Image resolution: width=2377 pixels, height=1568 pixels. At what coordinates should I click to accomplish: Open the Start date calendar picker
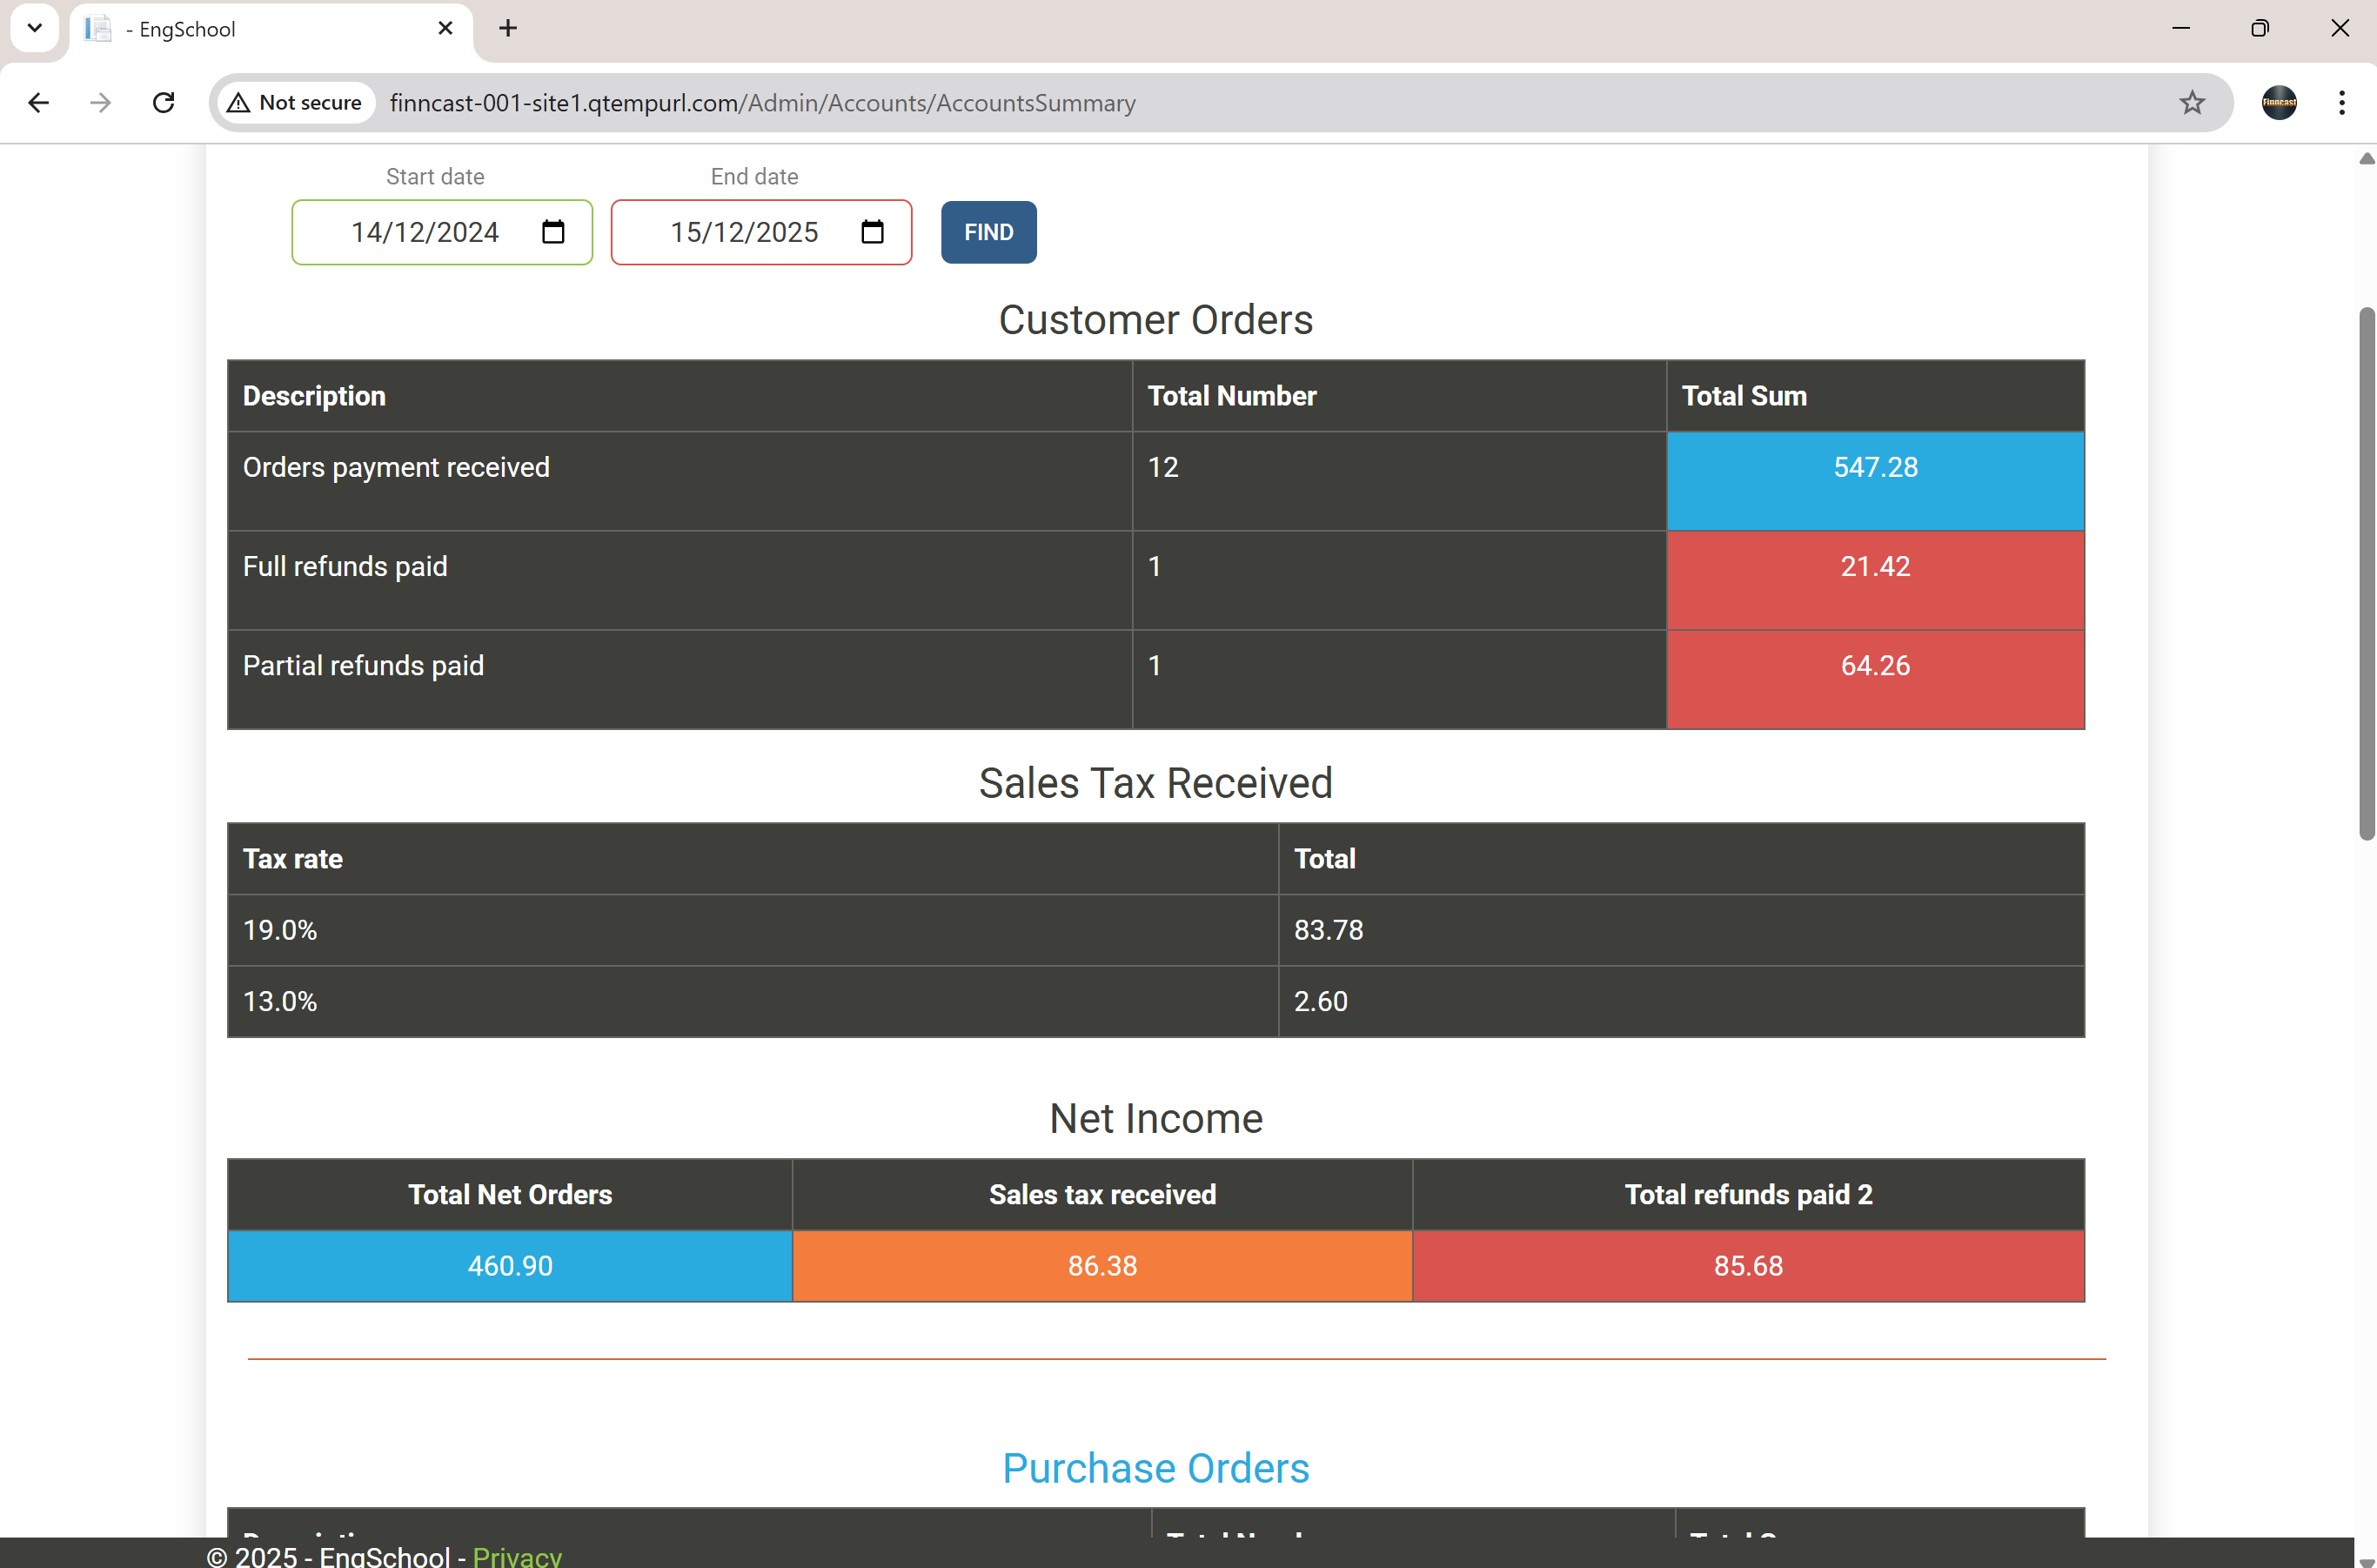pos(551,232)
